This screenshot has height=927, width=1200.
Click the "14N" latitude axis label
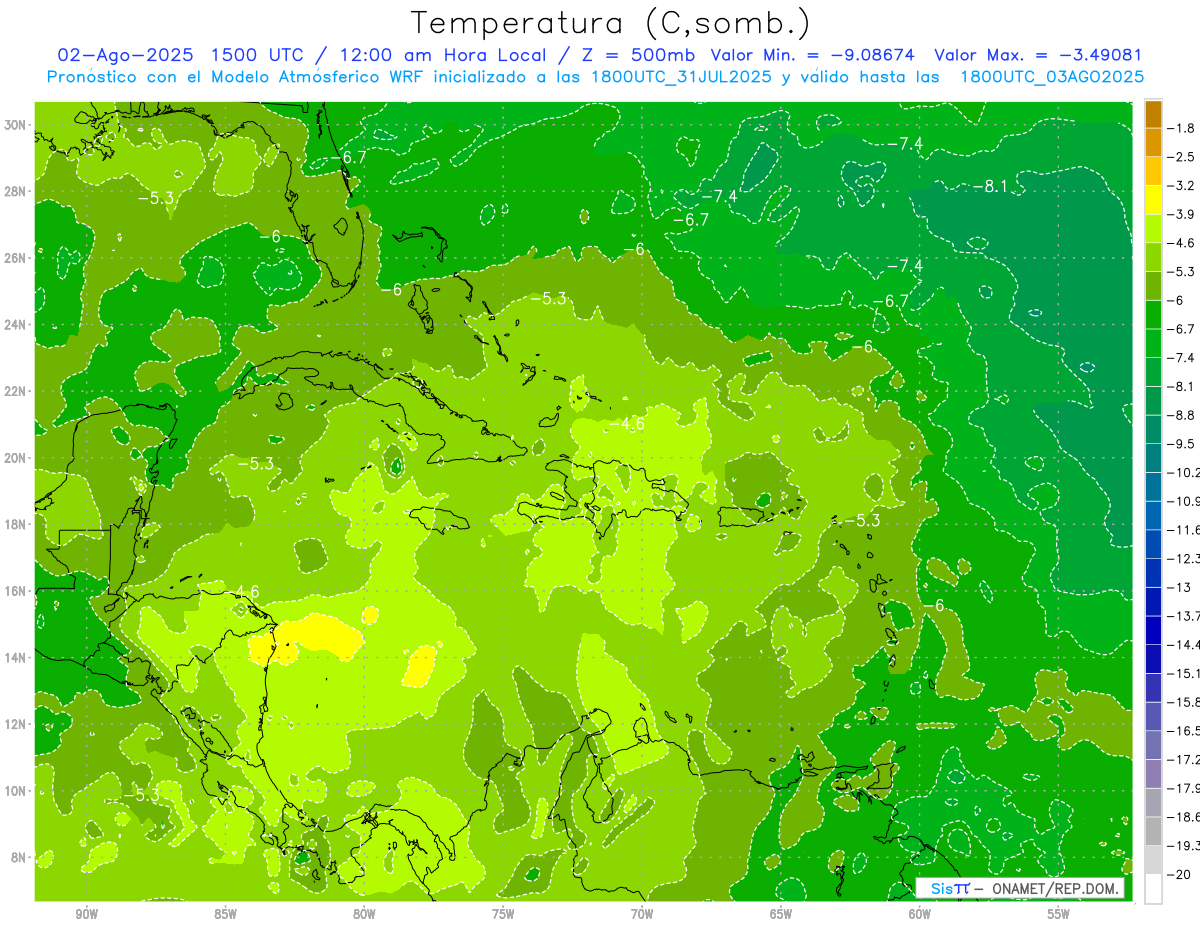(x=14, y=658)
